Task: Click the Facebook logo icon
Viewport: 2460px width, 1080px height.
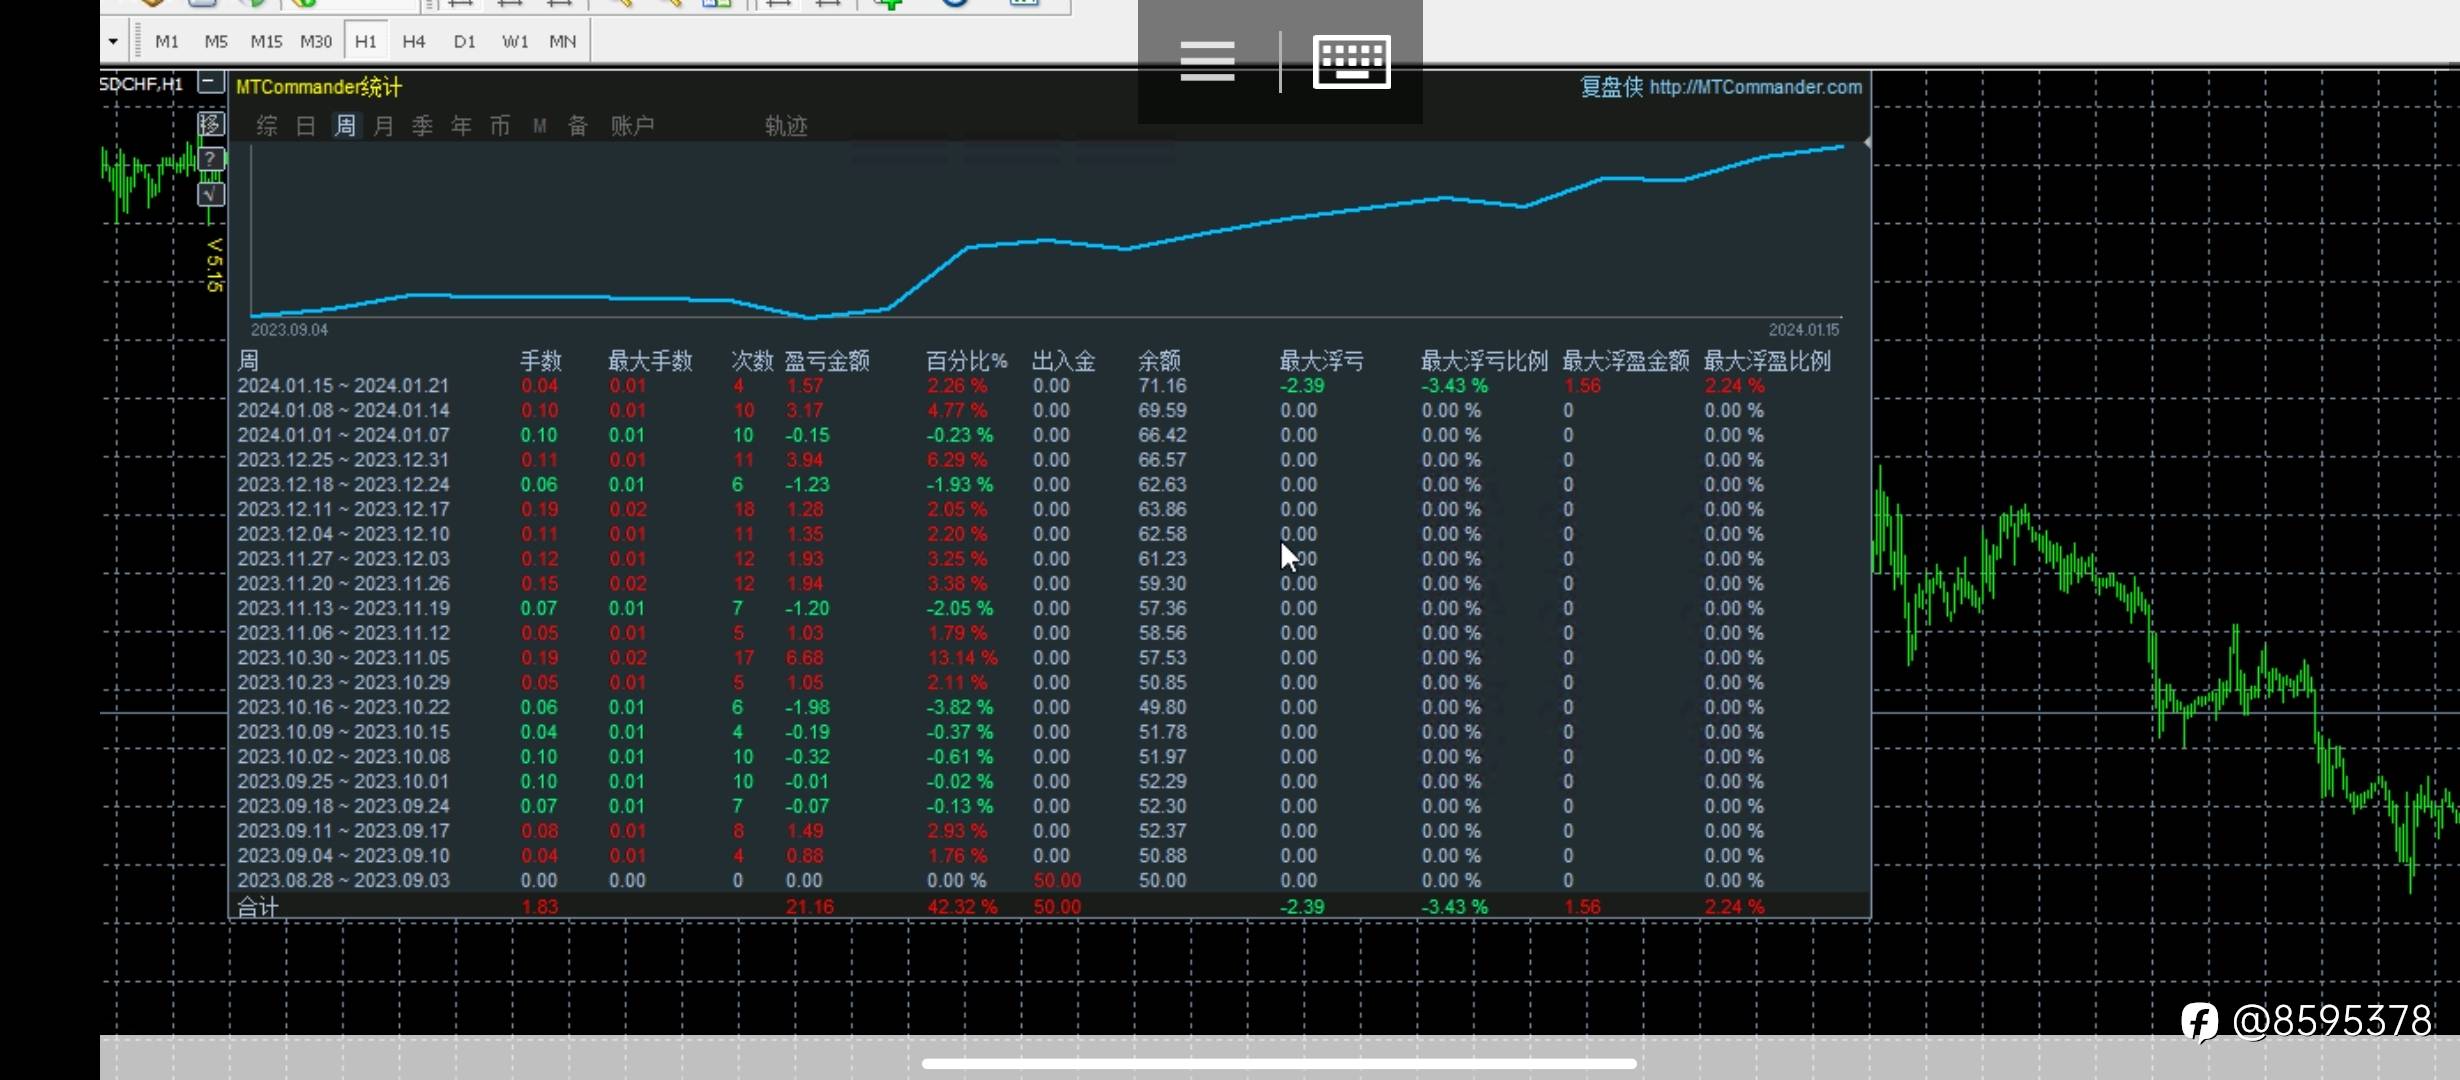Action: pos(2199,1022)
